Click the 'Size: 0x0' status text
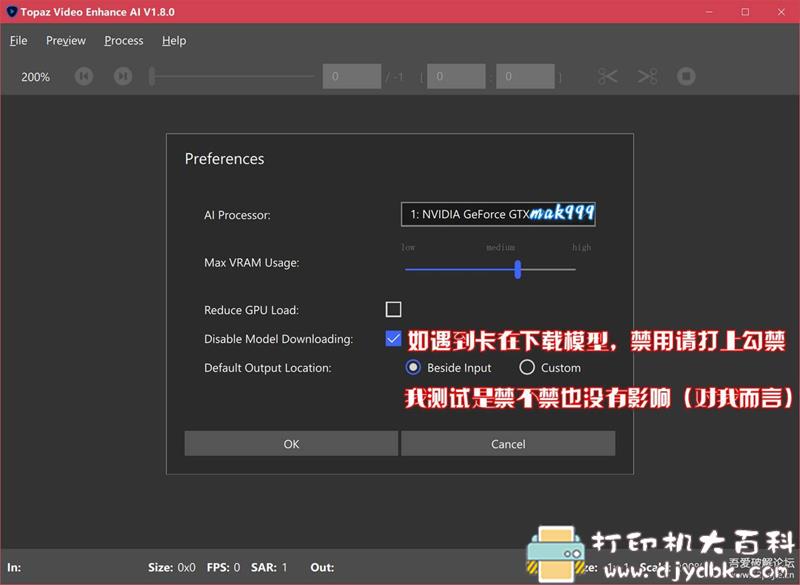Image resolution: width=800 pixels, height=585 pixels. pos(172,567)
